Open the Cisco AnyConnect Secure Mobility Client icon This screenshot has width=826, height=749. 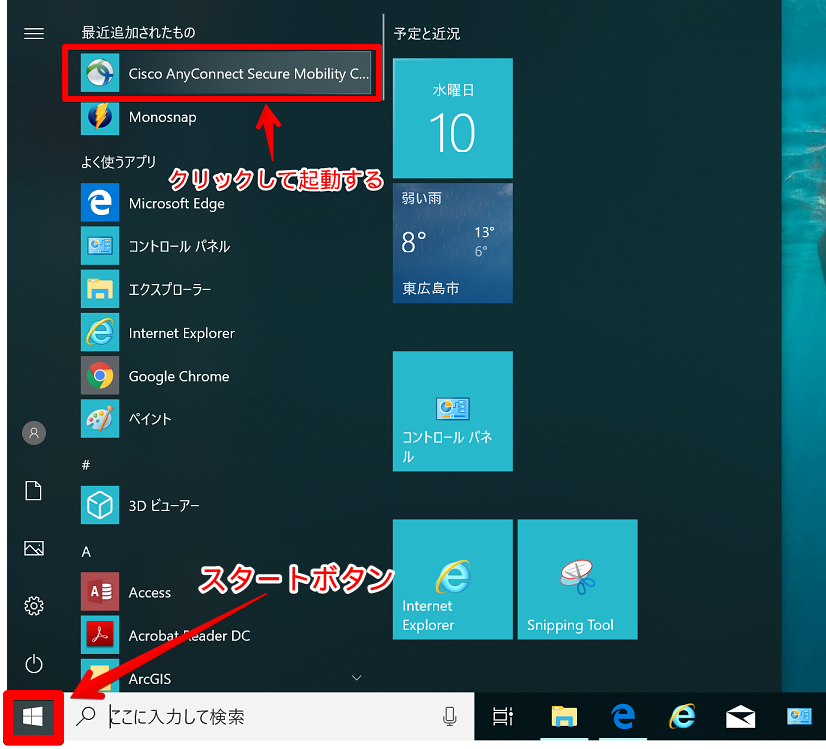pos(100,73)
